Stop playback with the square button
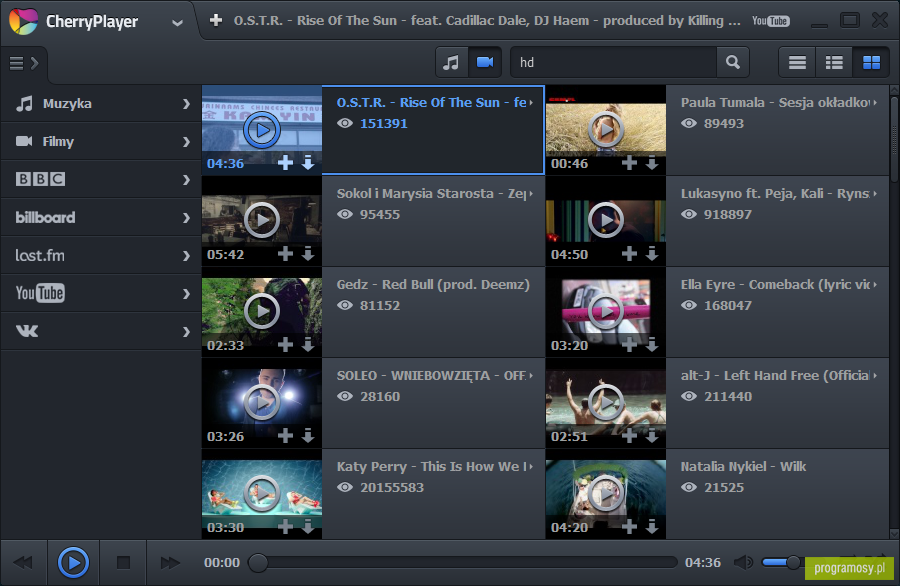Image resolution: width=900 pixels, height=586 pixels. (123, 562)
